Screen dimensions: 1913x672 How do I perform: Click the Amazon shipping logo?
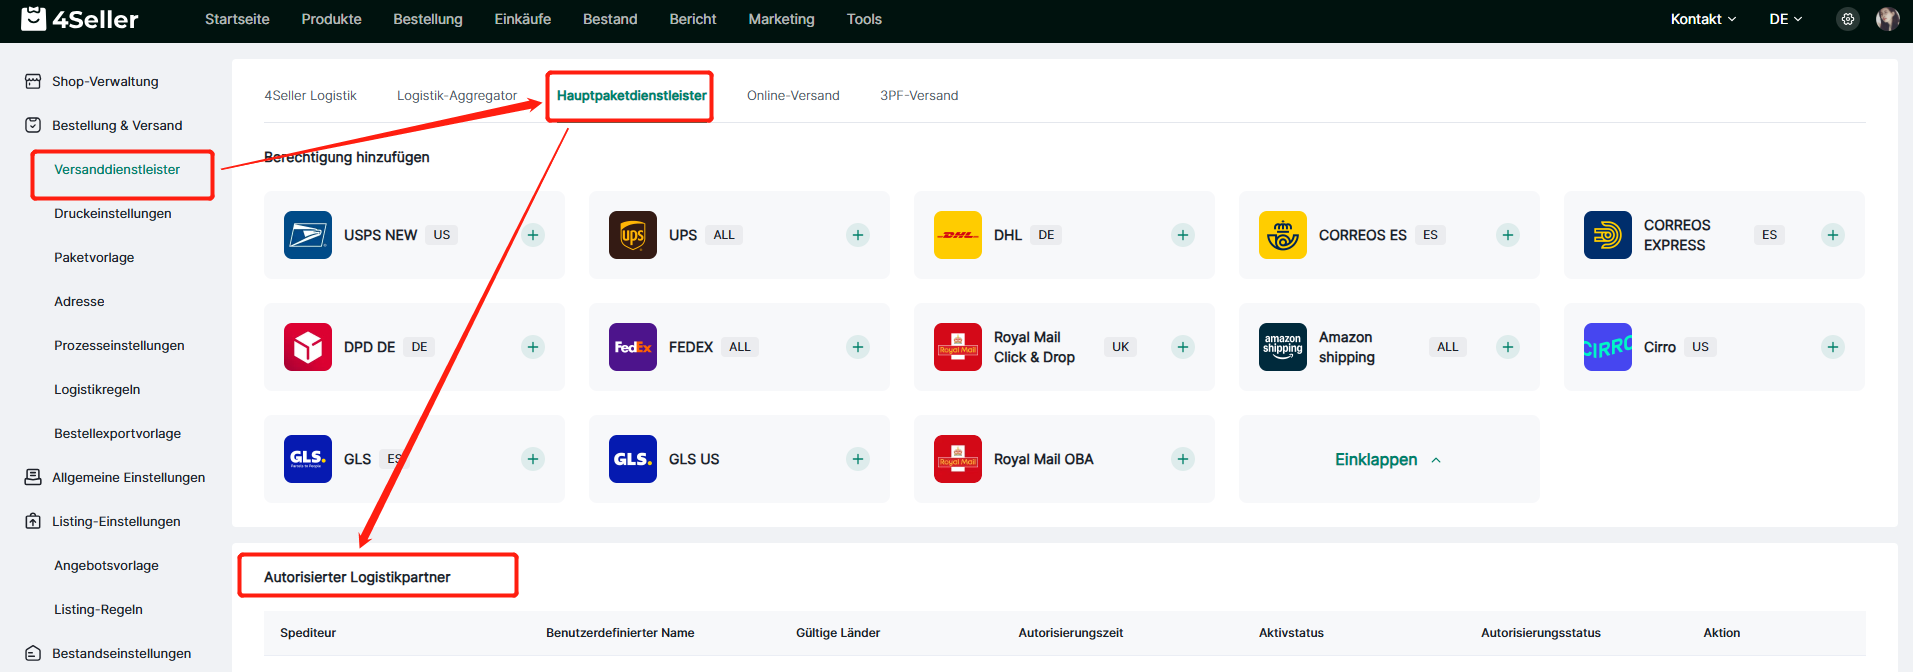tap(1283, 347)
